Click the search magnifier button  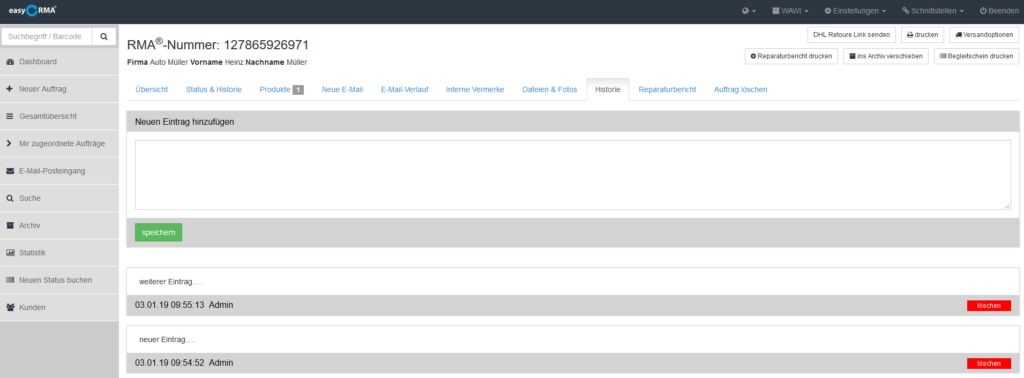point(104,37)
